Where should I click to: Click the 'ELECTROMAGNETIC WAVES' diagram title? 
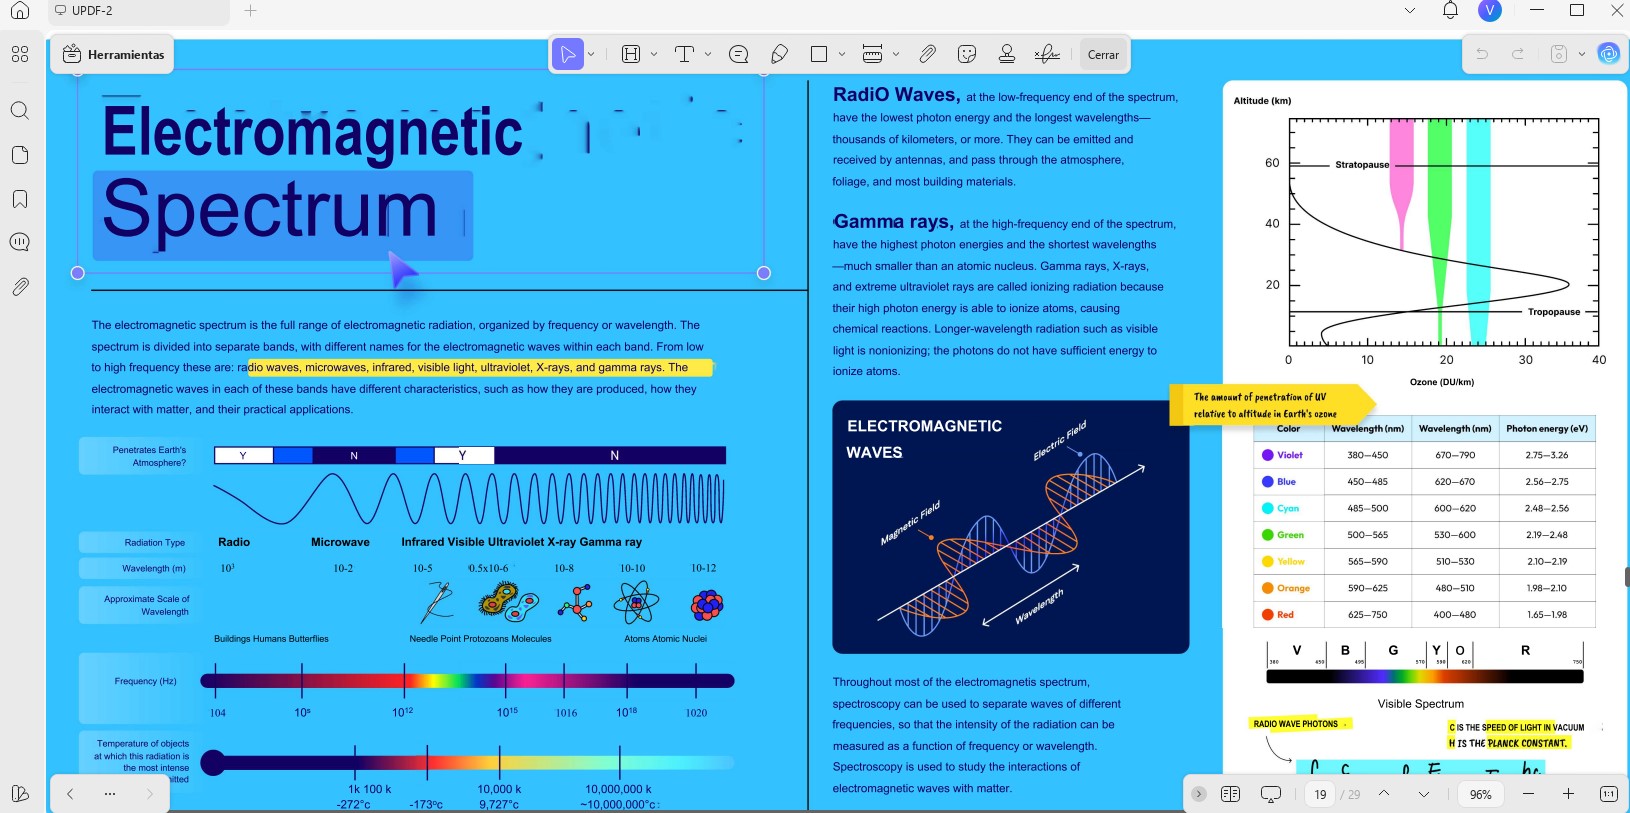(x=924, y=439)
